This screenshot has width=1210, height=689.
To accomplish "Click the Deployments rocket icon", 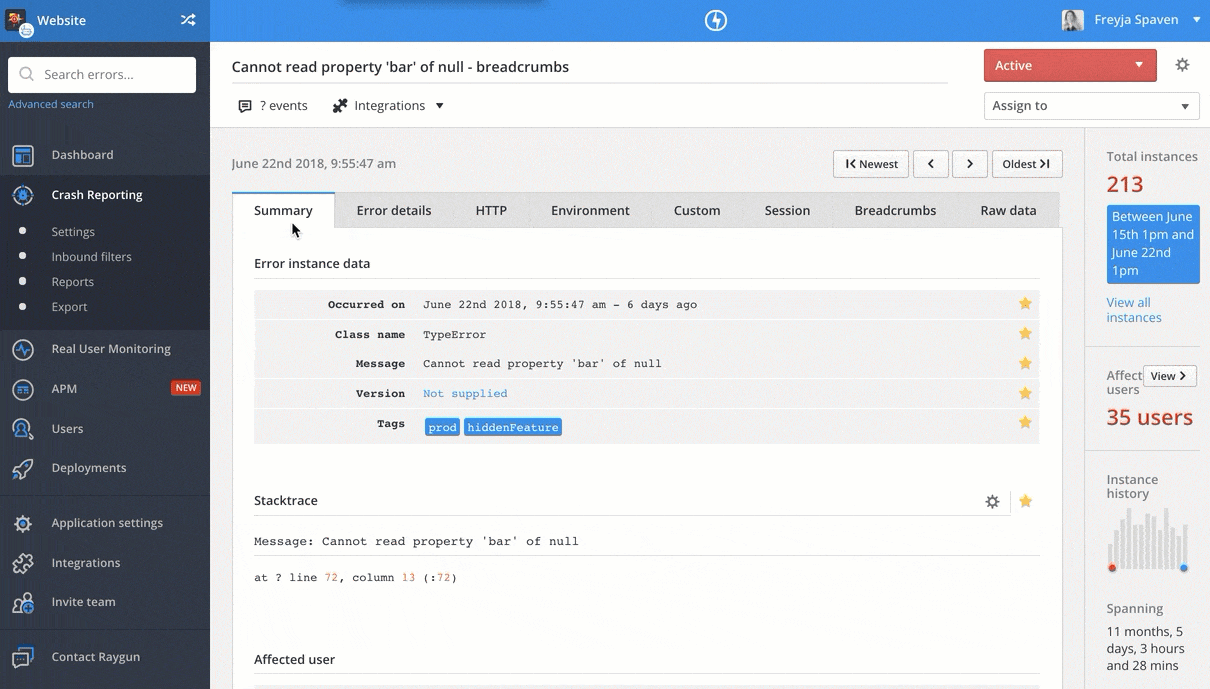I will (23, 468).
